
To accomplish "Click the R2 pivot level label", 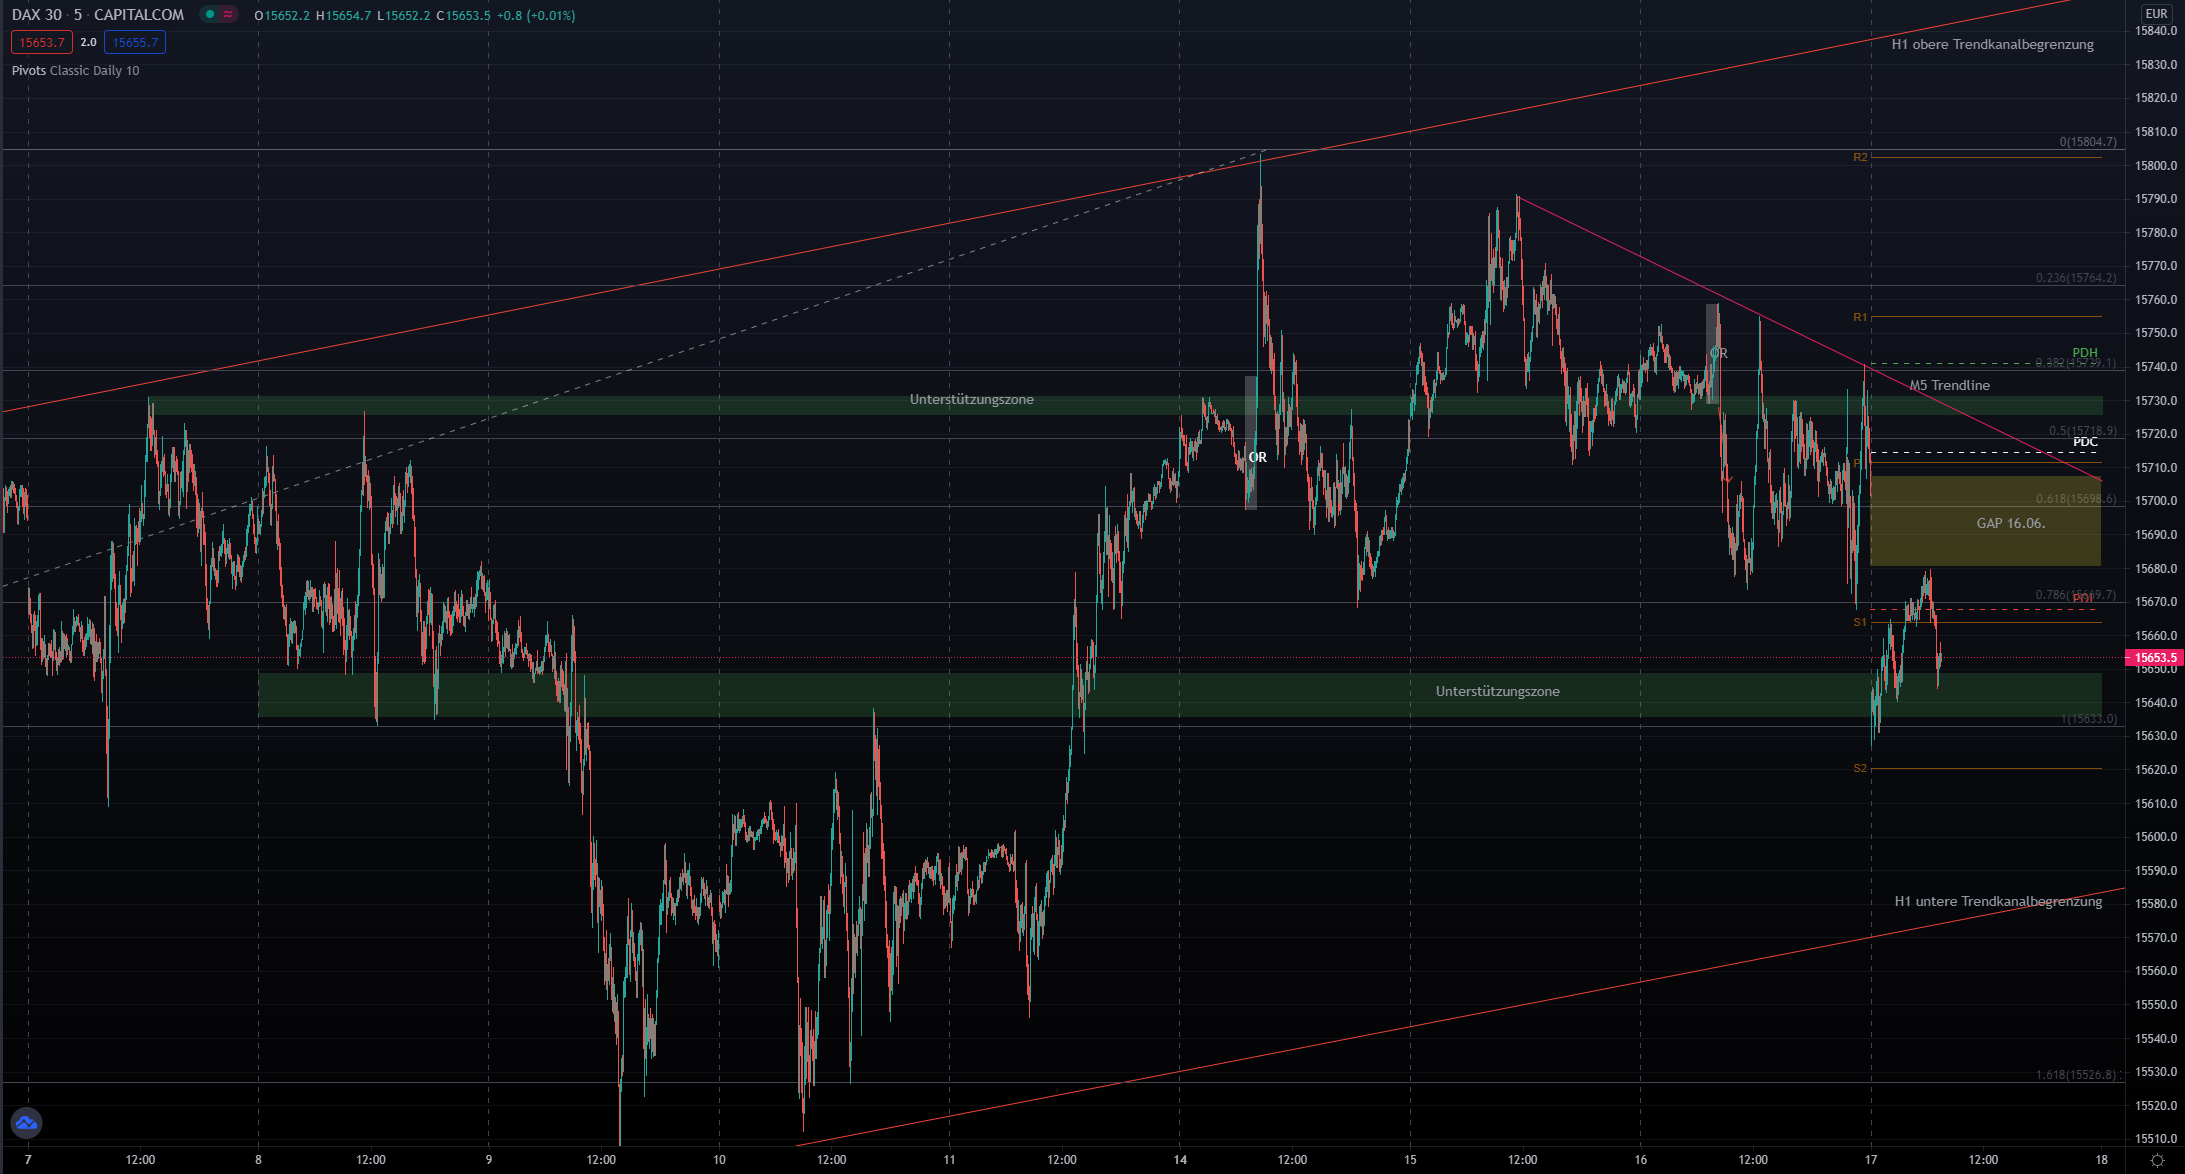I will [x=1860, y=158].
